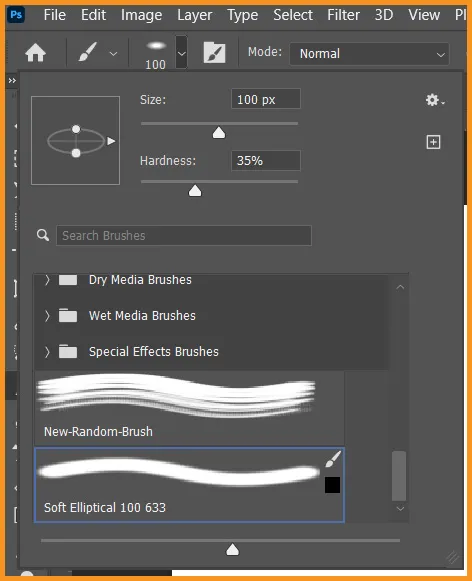Go to the Home screen icon
The height and width of the screenshot is (581, 472).
[x=36, y=53]
